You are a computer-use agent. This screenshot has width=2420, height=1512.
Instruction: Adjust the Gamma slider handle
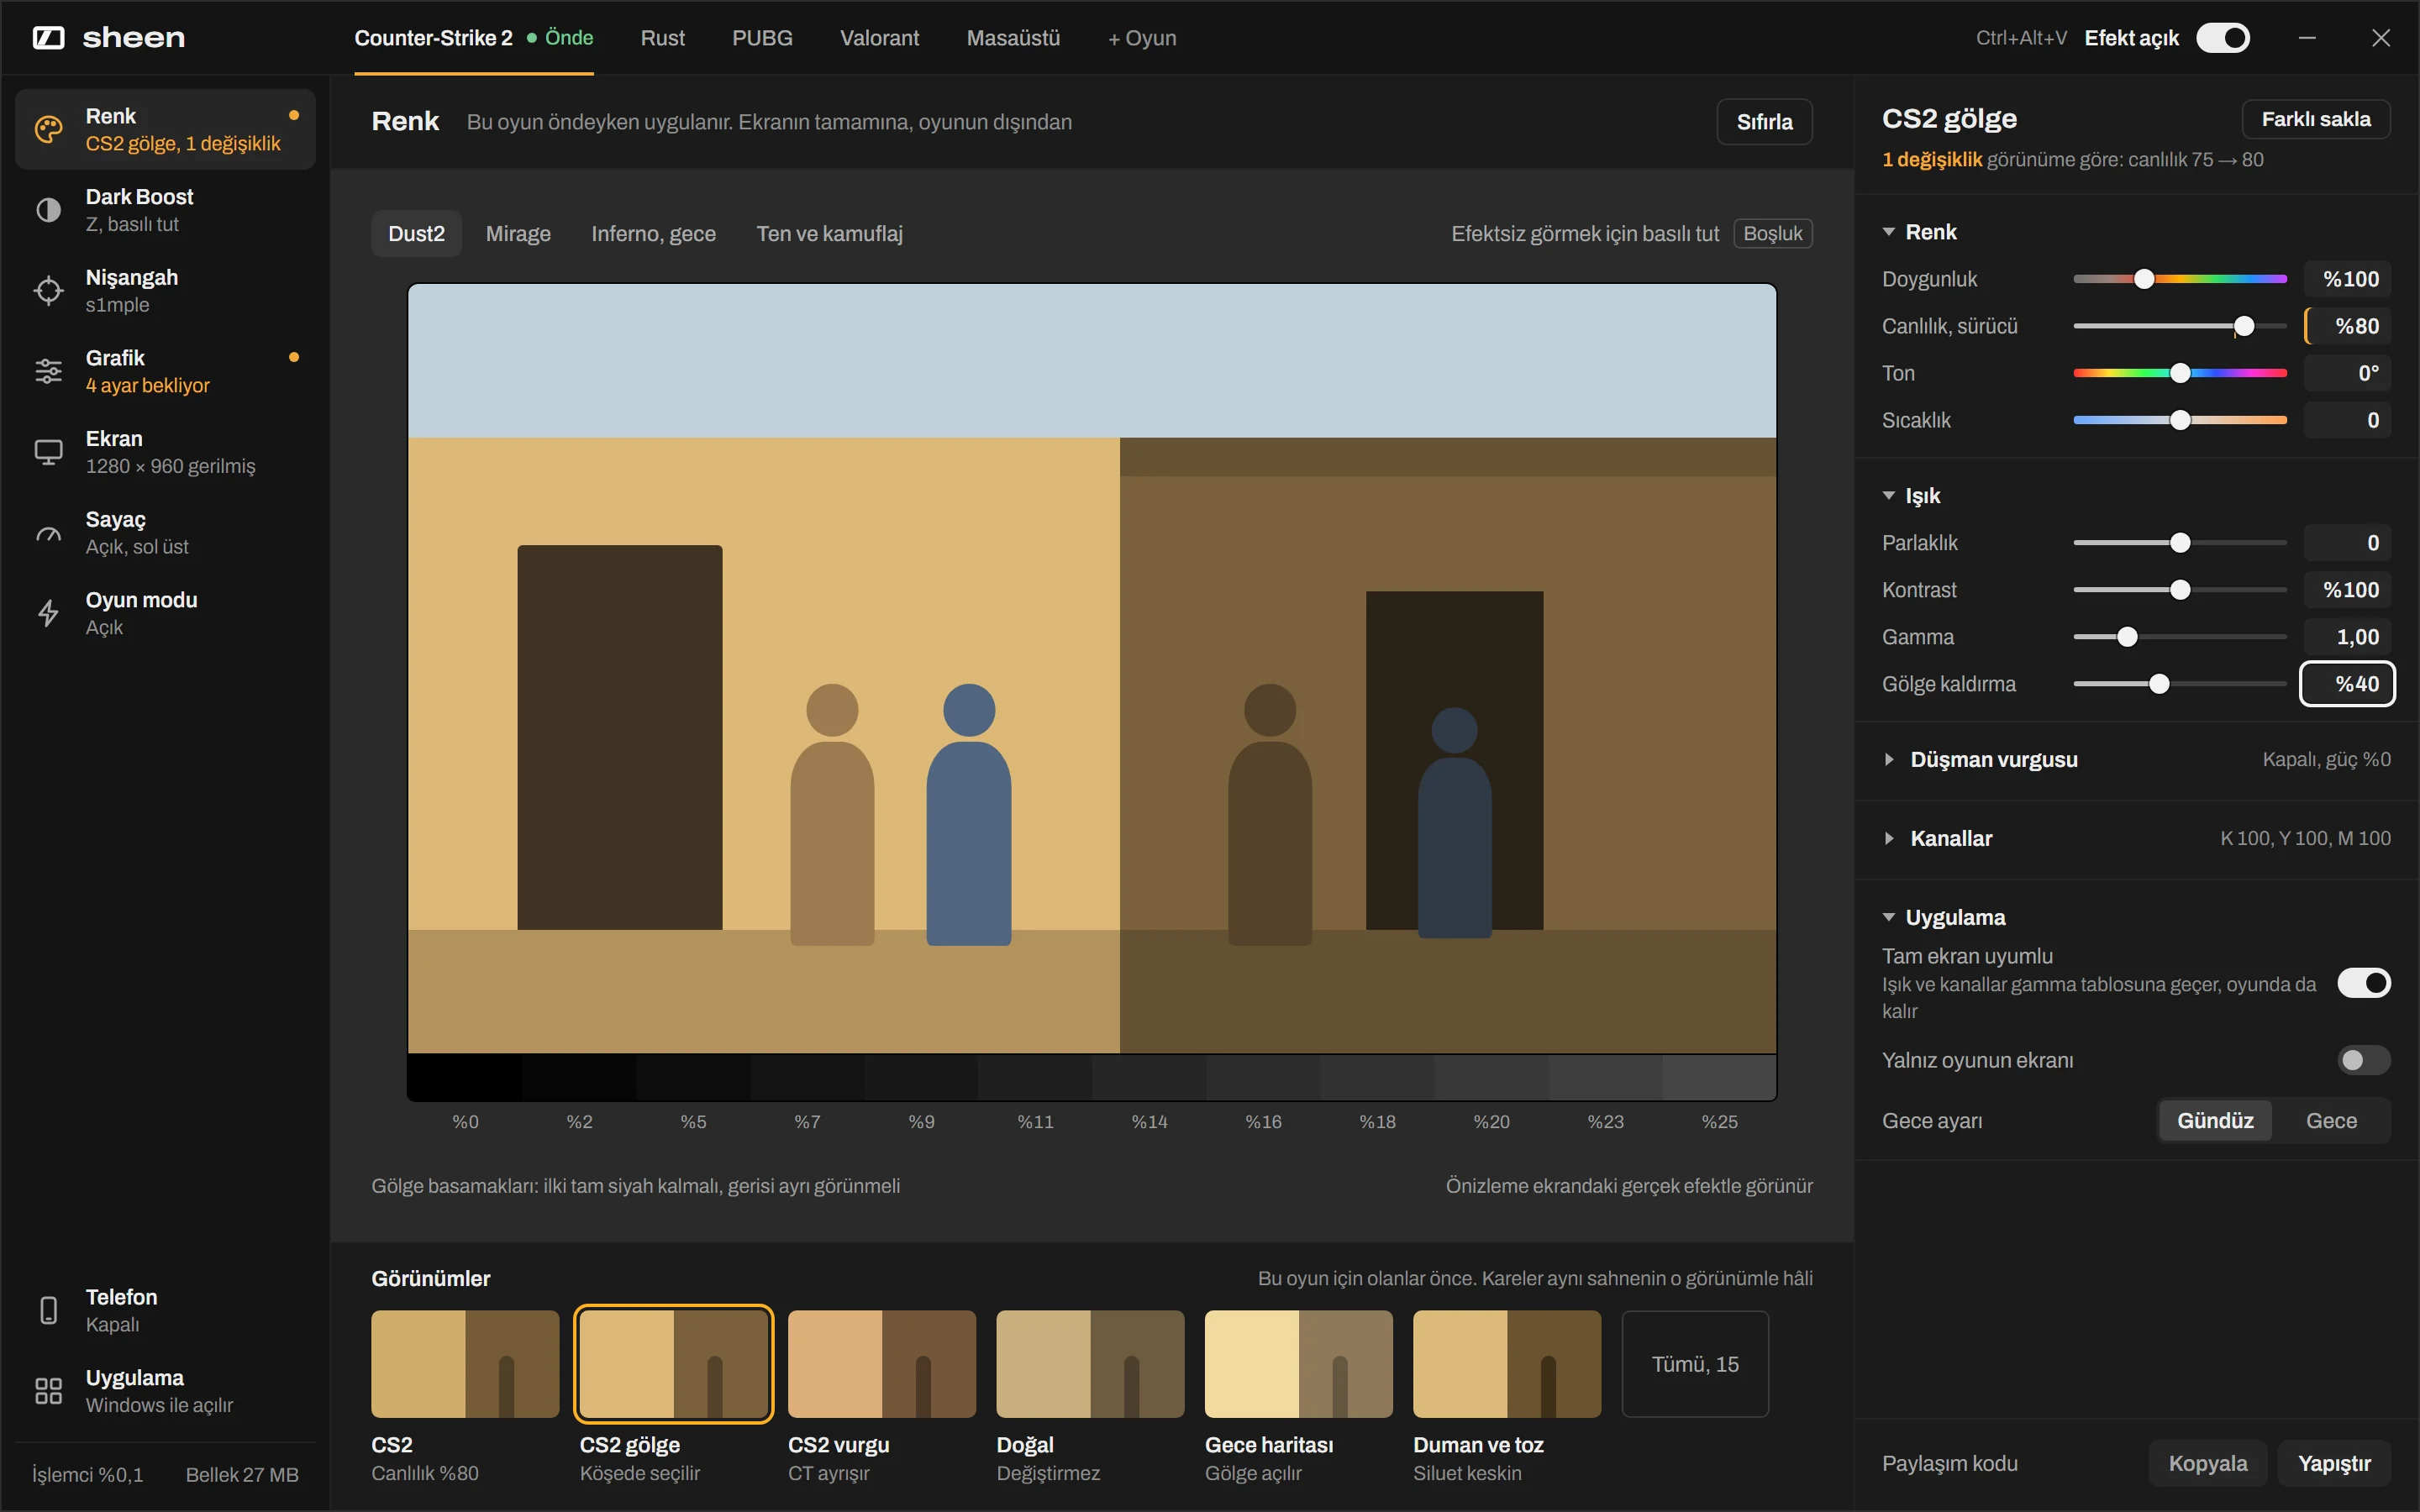pyautogui.click(x=2128, y=637)
